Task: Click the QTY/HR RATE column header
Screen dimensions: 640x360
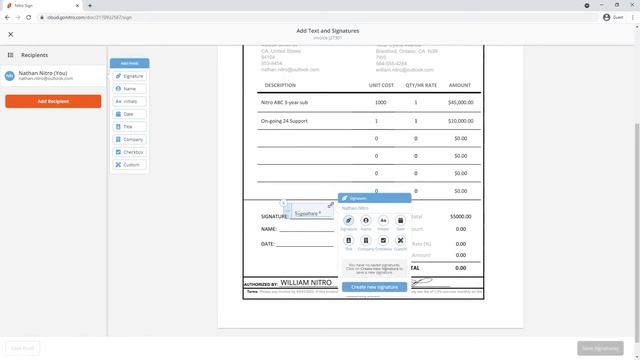Action: 421,85
